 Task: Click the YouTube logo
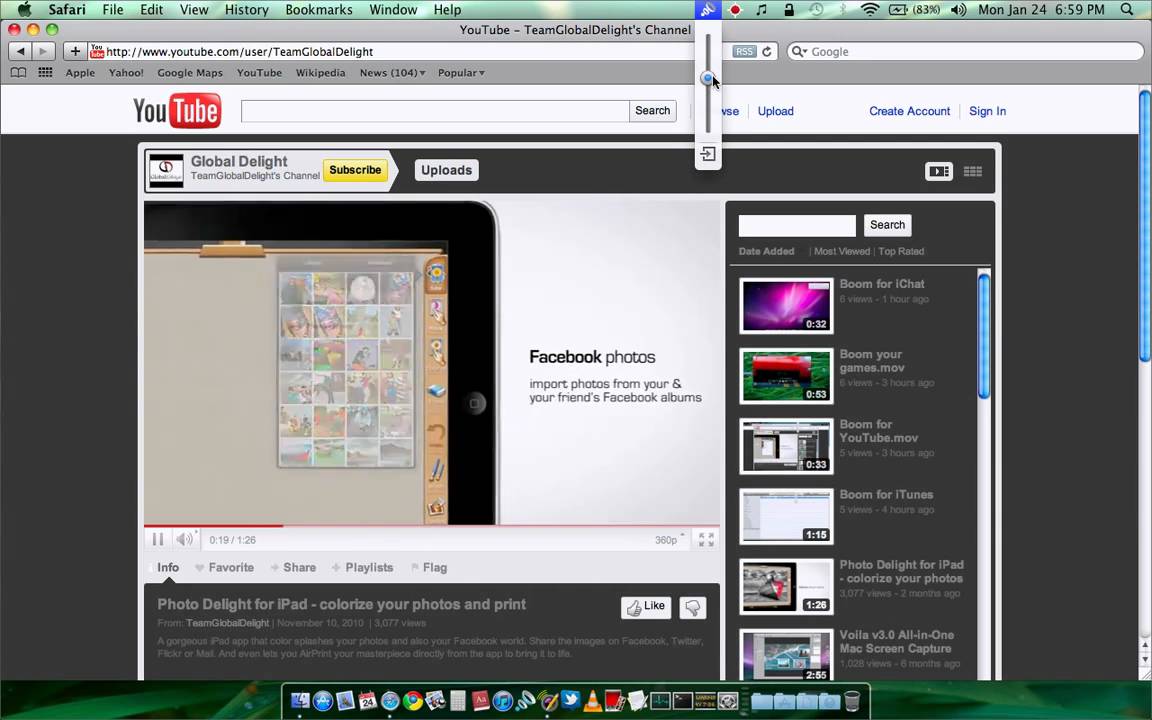[177, 110]
